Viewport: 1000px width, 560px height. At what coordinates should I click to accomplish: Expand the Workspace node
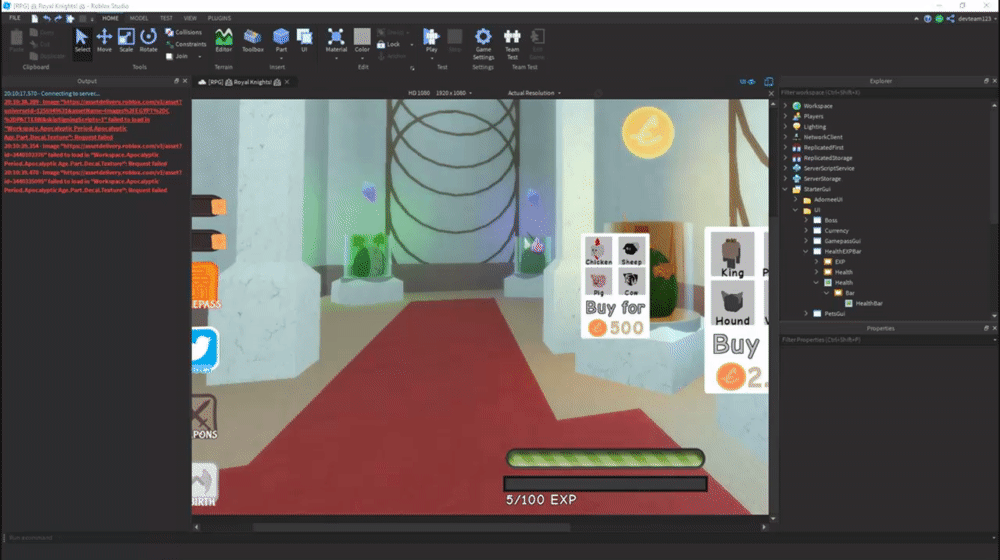785,106
